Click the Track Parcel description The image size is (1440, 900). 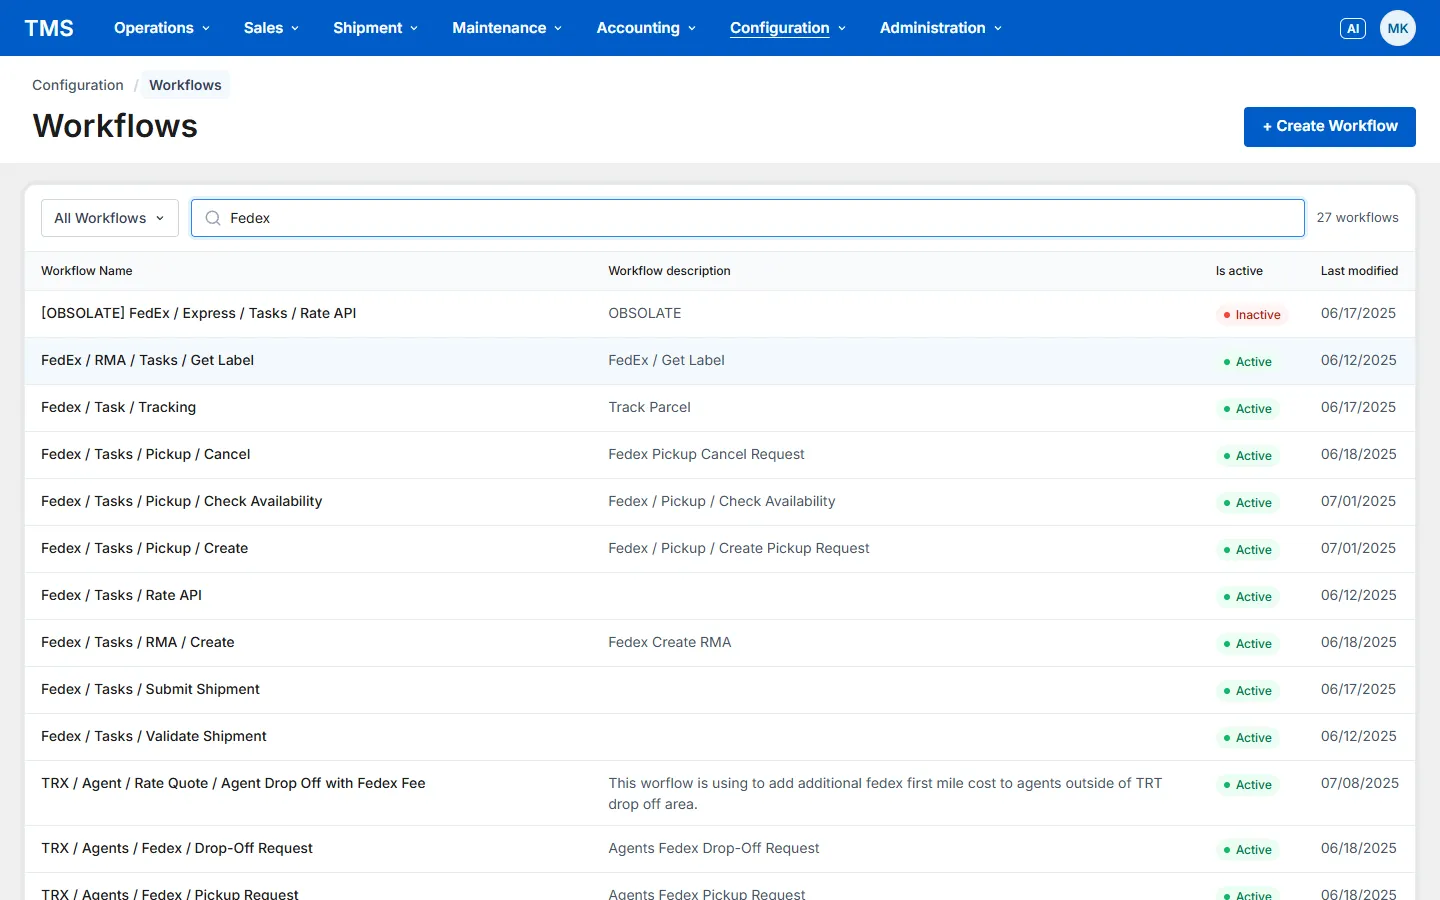point(649,407)
